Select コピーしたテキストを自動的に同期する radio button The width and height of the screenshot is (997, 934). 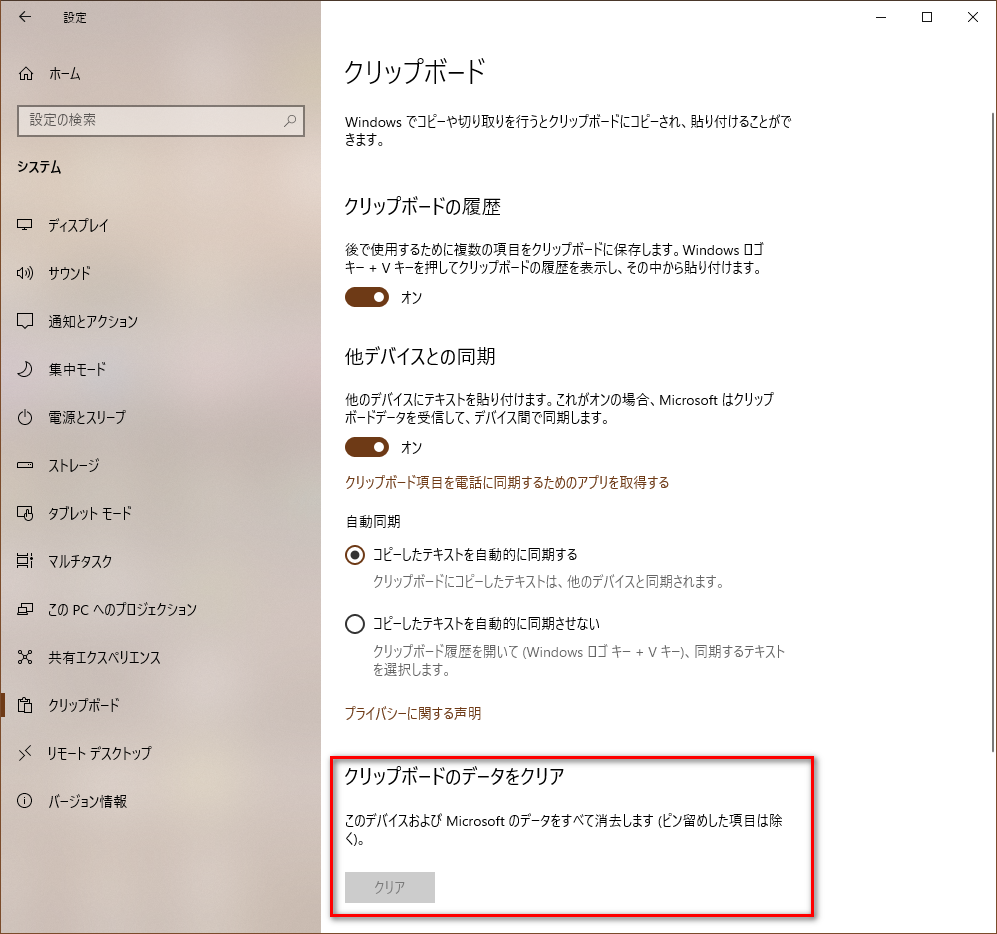354,554
